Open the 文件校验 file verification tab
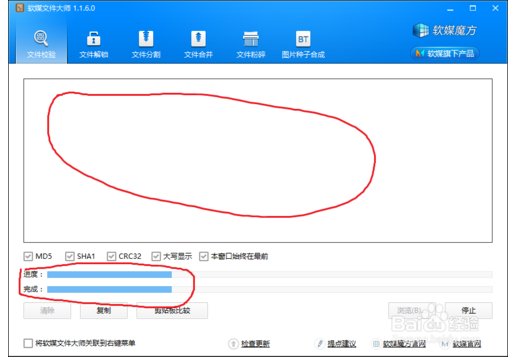The height and width of the screenshot is (362, 513). pyautogui.click(x=41, y=44)
